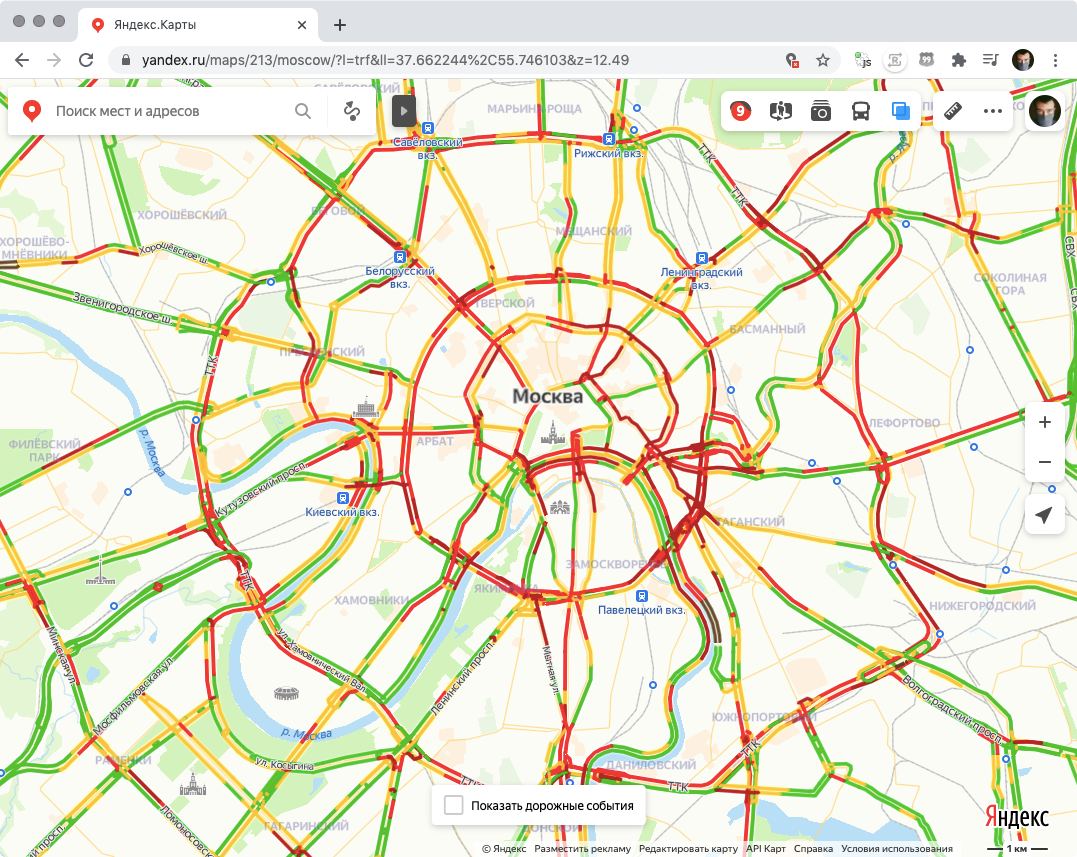Select the ruler distance tool
The image size is (1077, 857).
pyautogui.click(x=953, y=111)
